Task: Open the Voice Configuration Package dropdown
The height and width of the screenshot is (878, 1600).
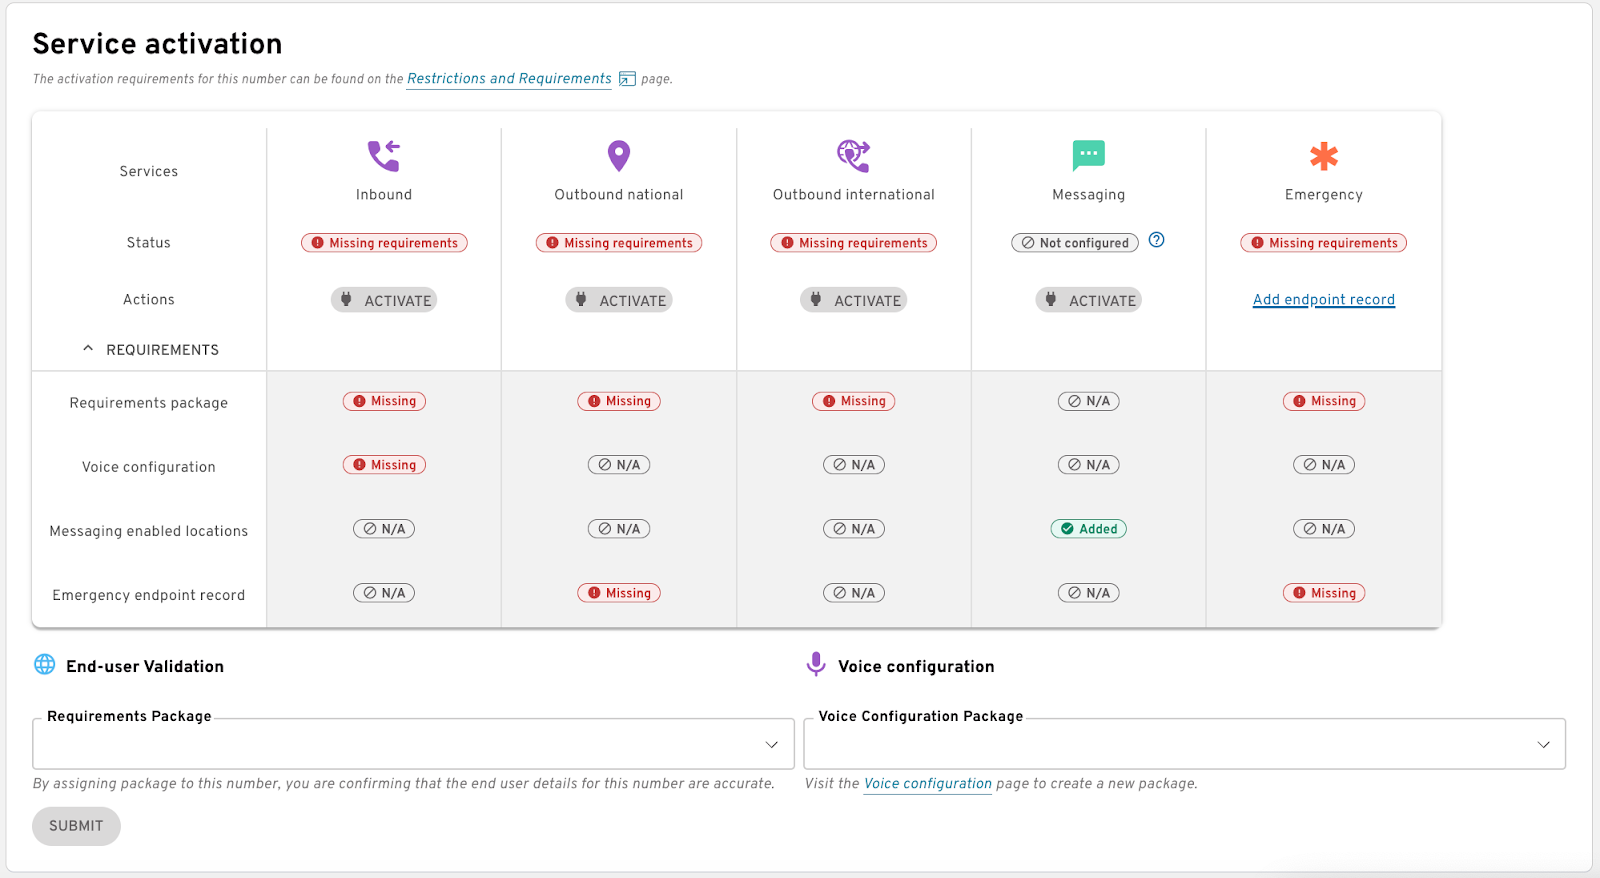Action: click(1185, 744)
